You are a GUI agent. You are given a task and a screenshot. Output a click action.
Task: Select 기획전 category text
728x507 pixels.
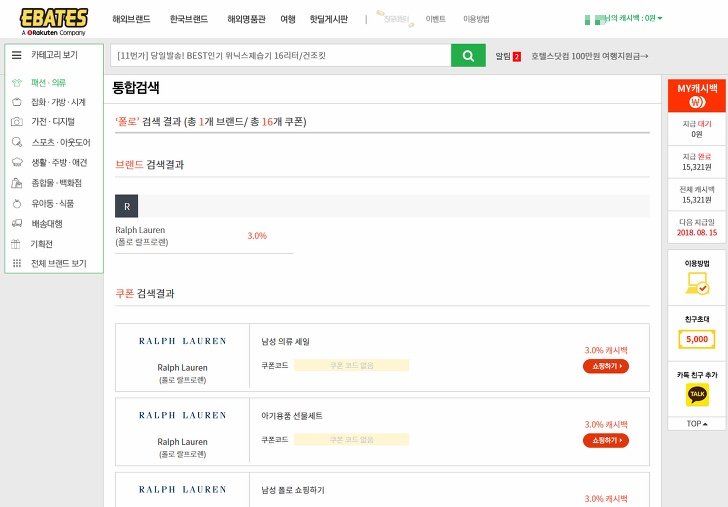[x=42, y=244]
